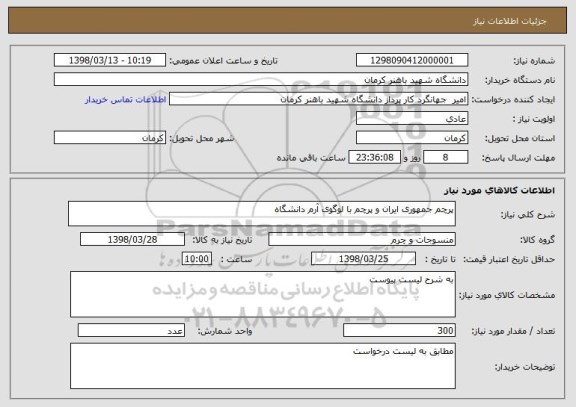Click the جزئیات اطلاعات نیاز header title
576x407 pixels.
(510, 21)
